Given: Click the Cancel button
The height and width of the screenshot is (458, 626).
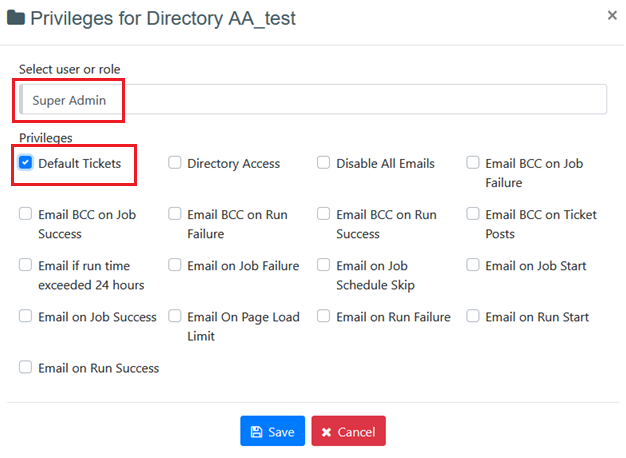Looking at the screenshot, I should click(x=347, y=431).
